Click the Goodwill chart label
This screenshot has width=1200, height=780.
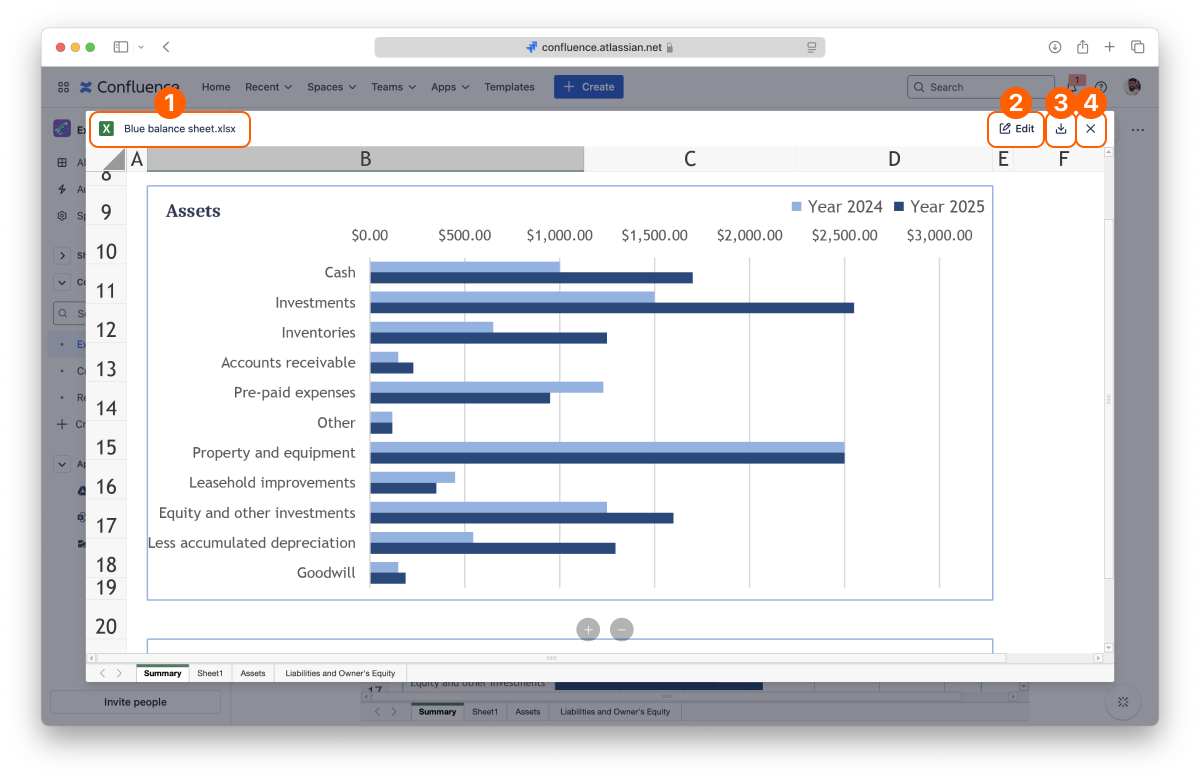[x=326, y=572]
